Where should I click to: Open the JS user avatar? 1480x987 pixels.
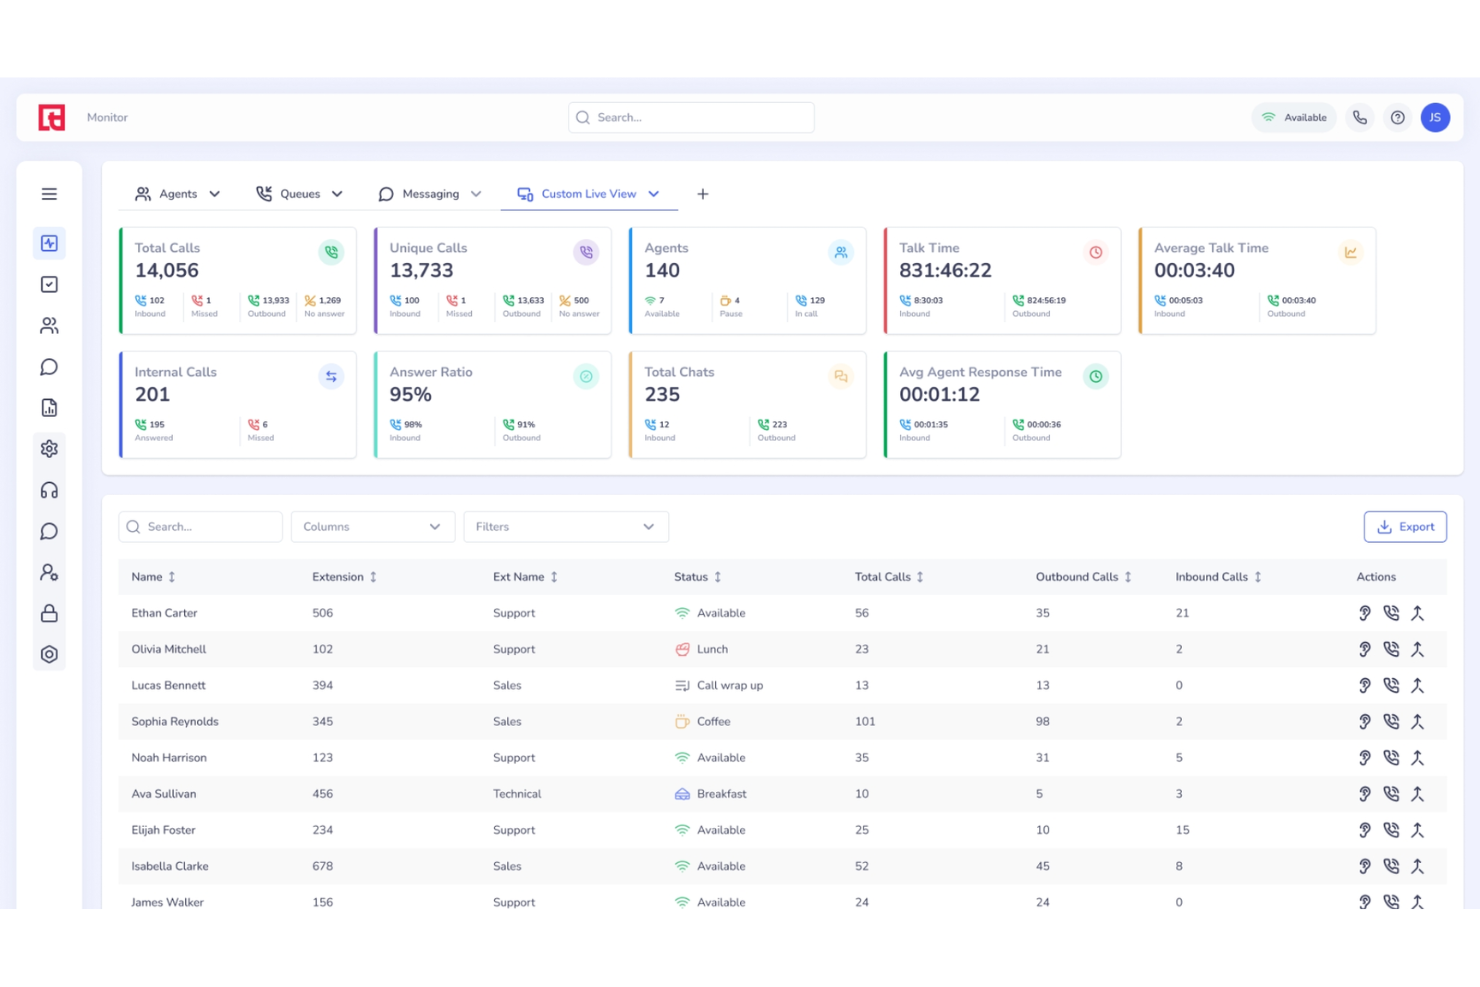pyautogui.click(x=1435, y=118)
